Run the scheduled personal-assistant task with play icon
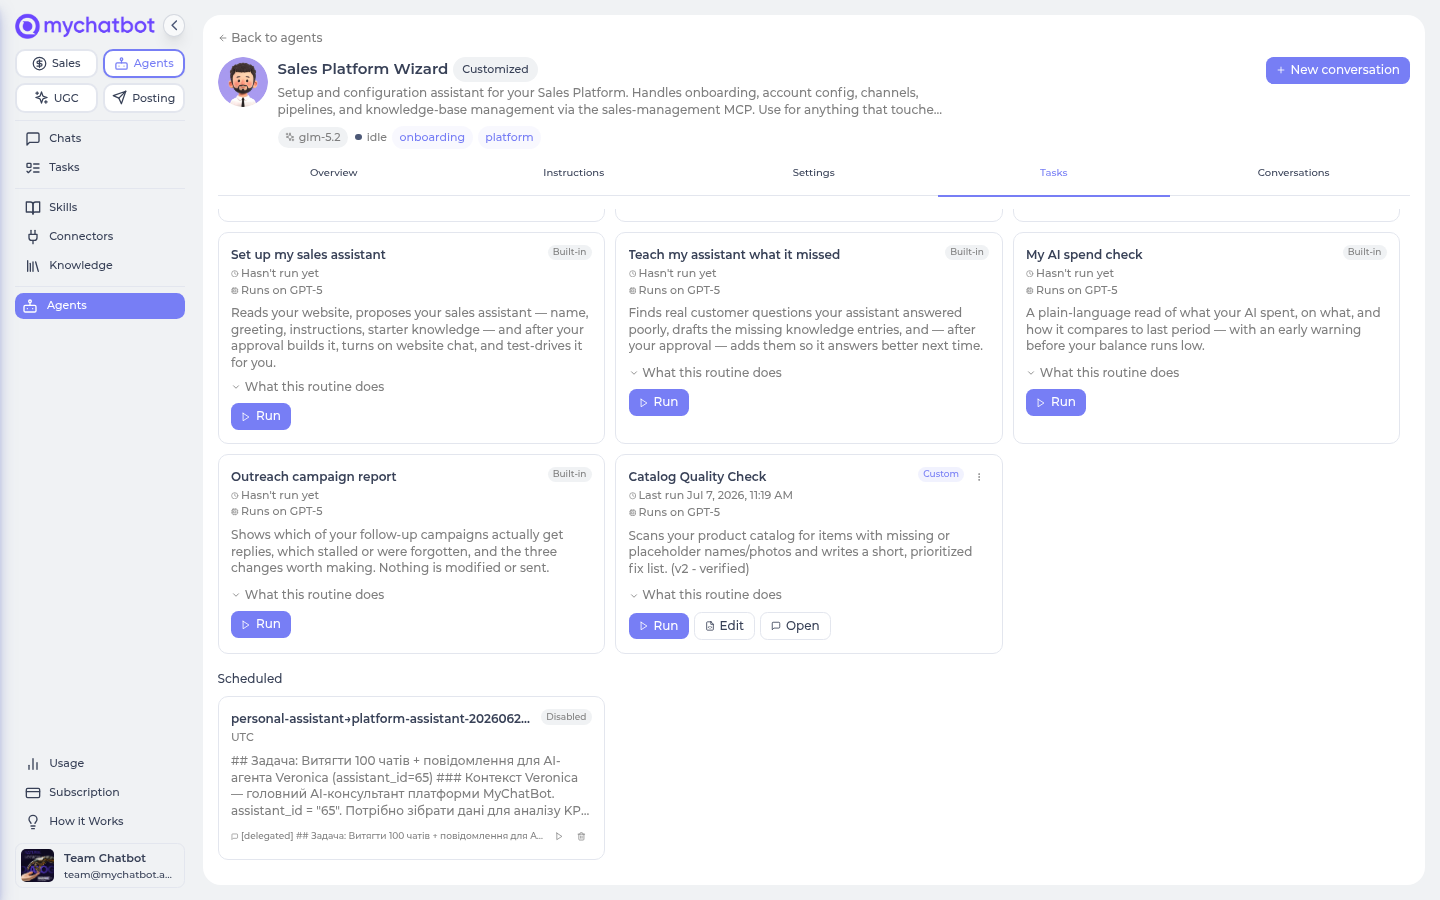 click(559, 836)
